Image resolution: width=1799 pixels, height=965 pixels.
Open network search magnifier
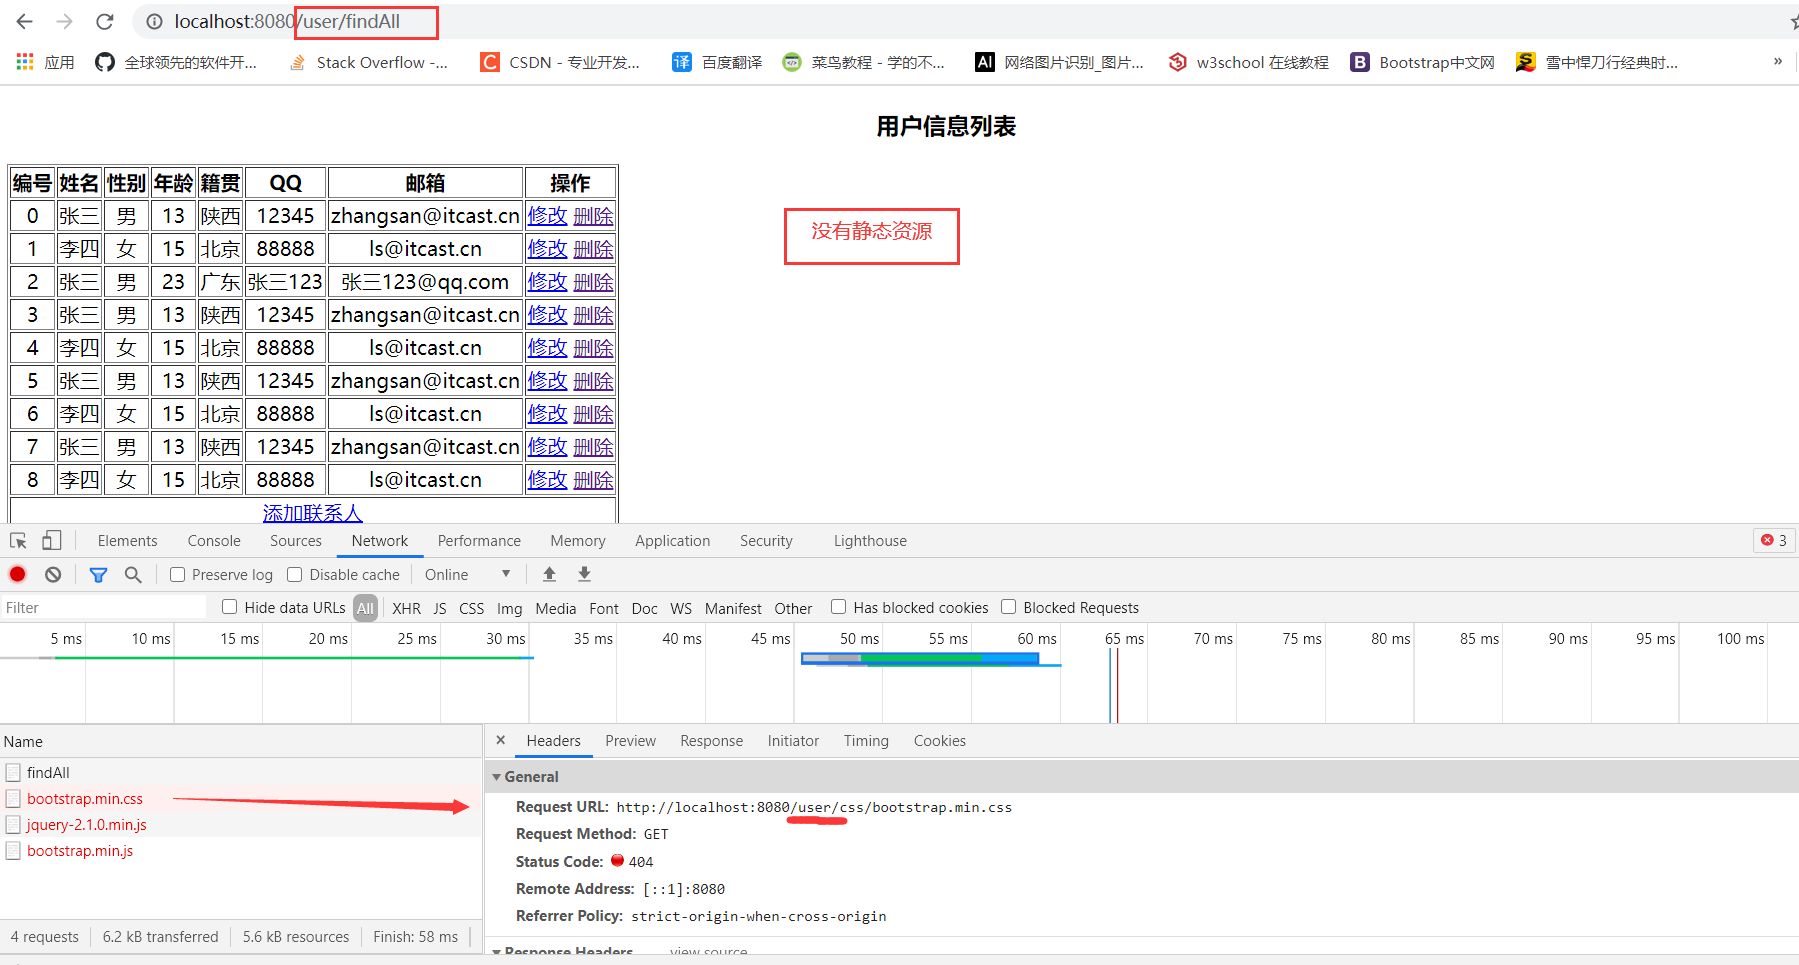(x=133, y=575)
